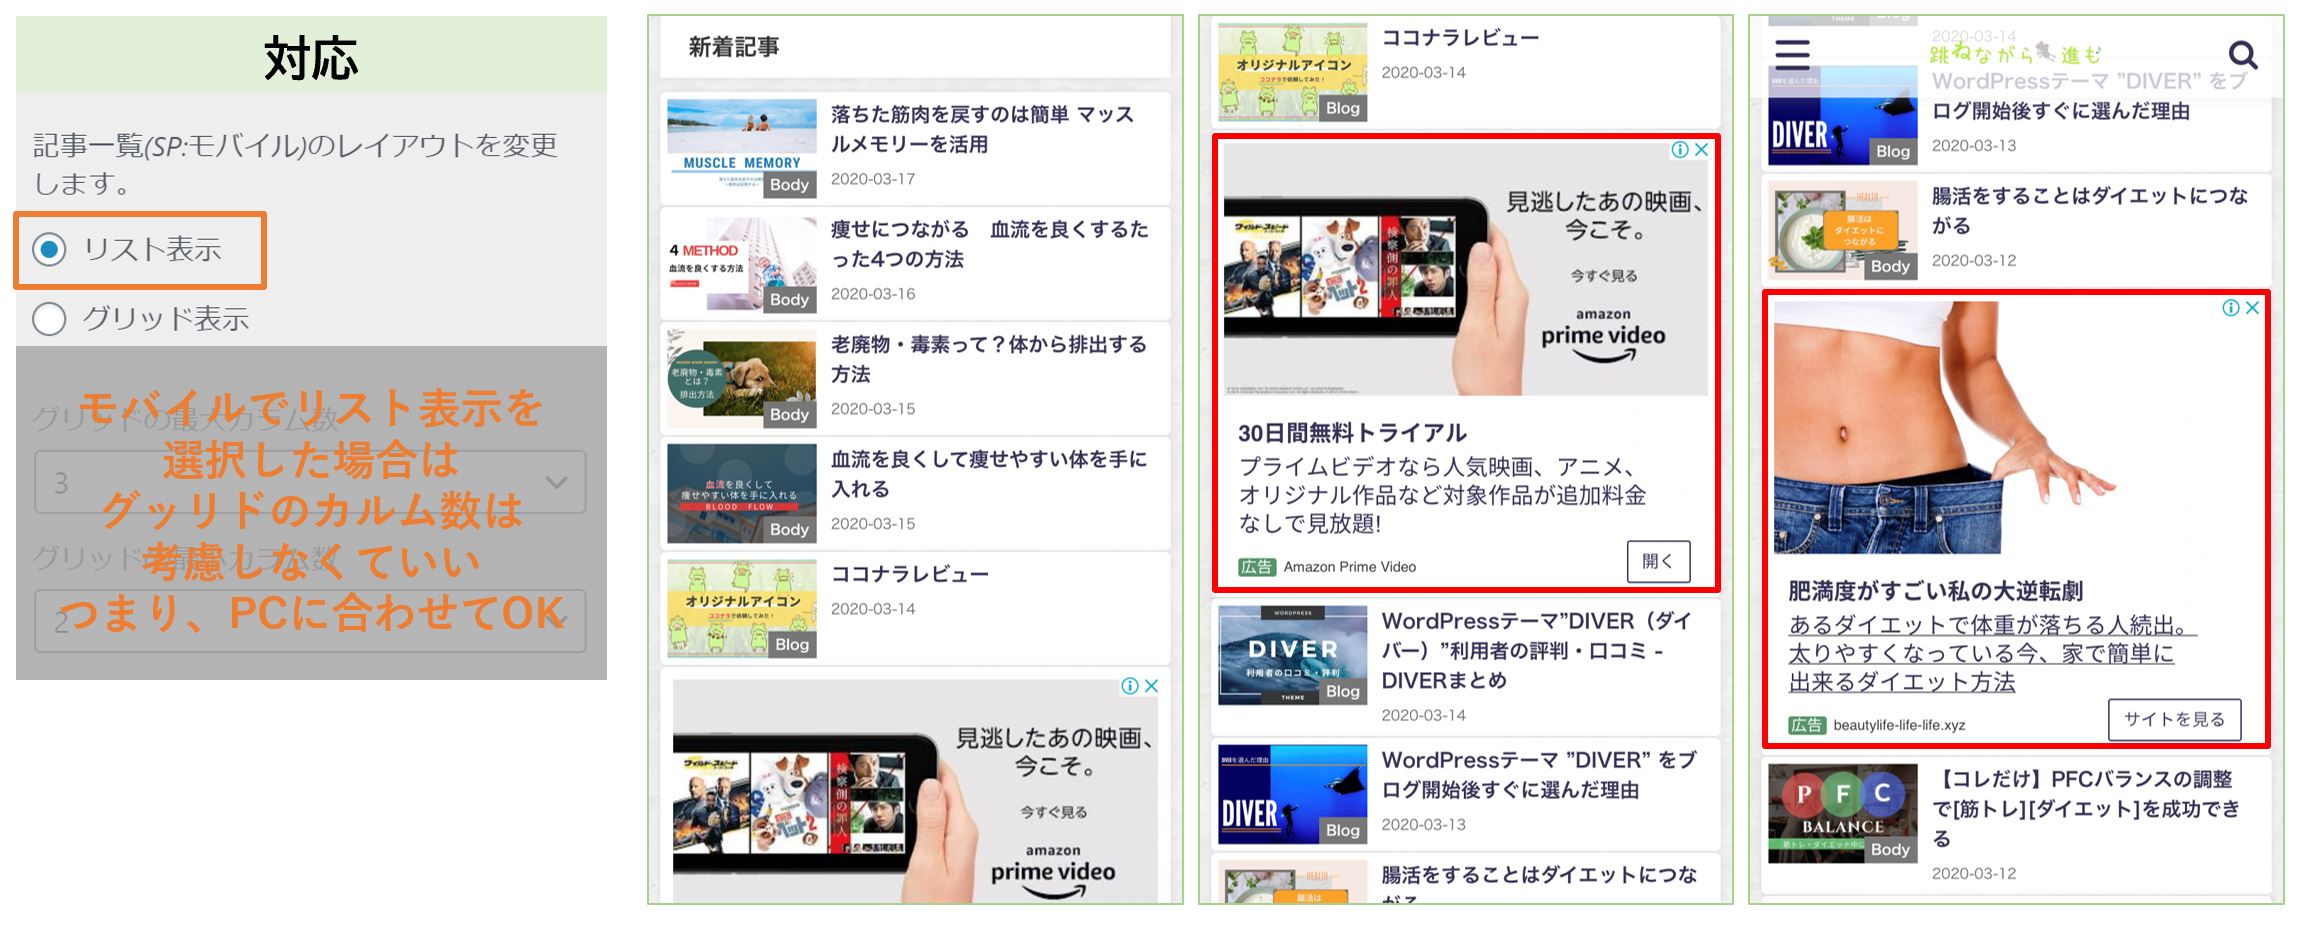The image size is (2300, 927).
Task: Click the 4 METHOD blood flow article thumbnail
Action: 741,264
